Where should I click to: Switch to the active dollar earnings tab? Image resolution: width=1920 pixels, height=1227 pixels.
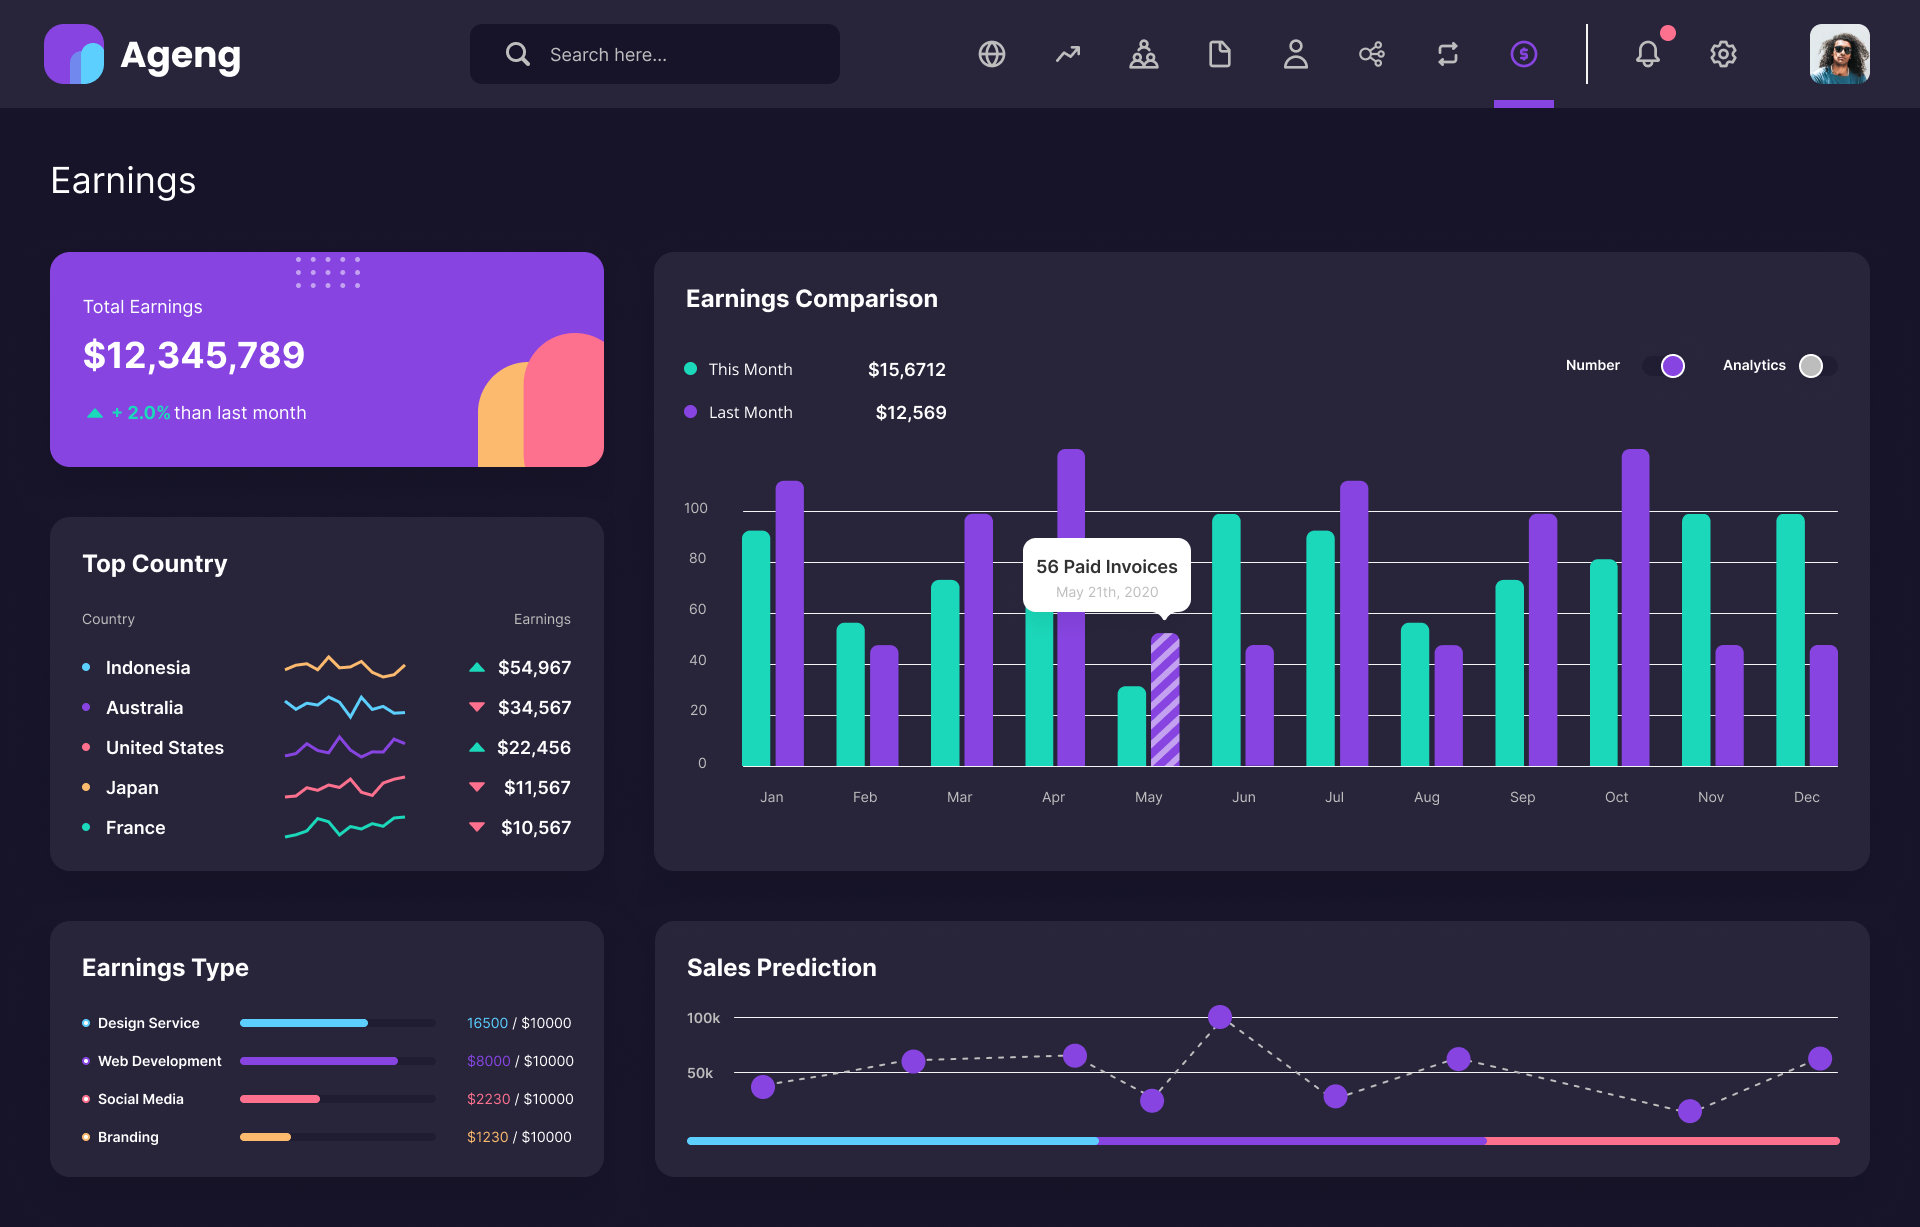(1523, 54)
